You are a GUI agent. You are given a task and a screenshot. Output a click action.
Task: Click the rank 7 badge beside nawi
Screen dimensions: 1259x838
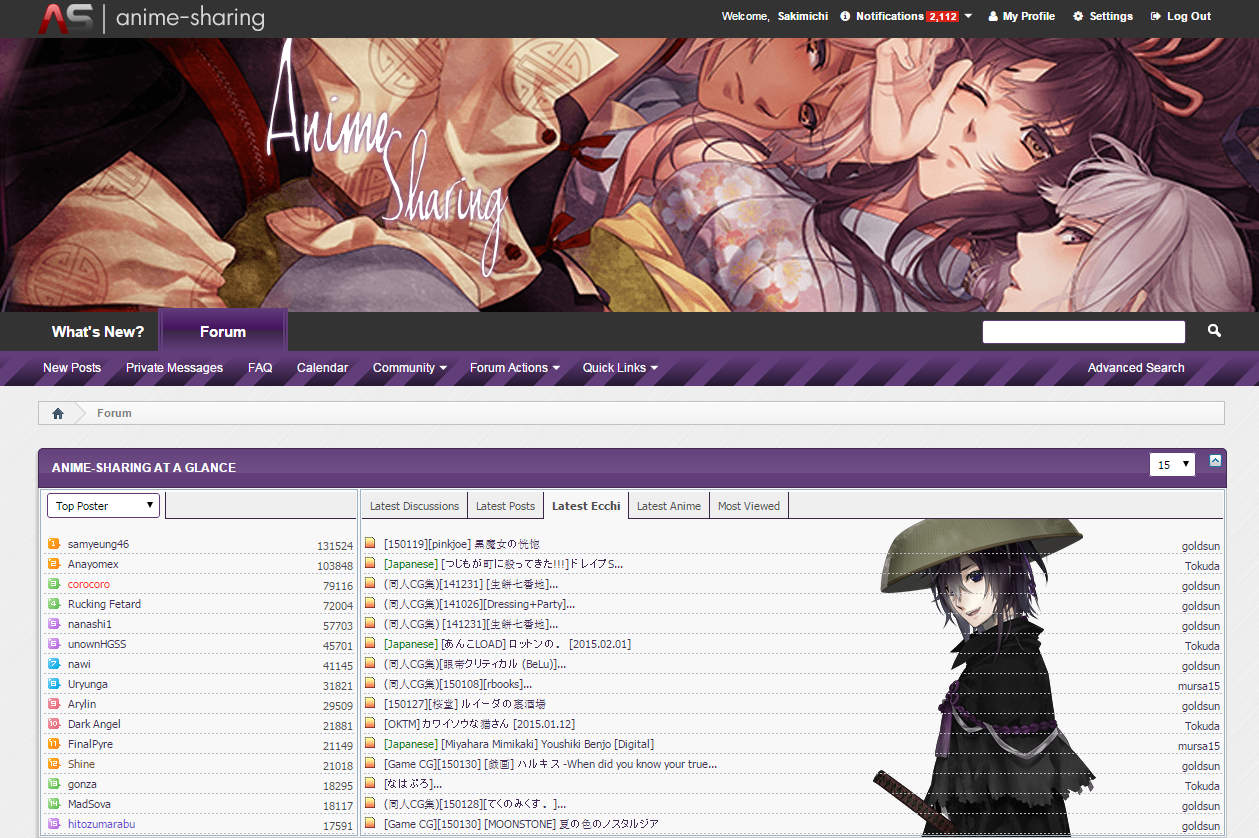[54, 664]
